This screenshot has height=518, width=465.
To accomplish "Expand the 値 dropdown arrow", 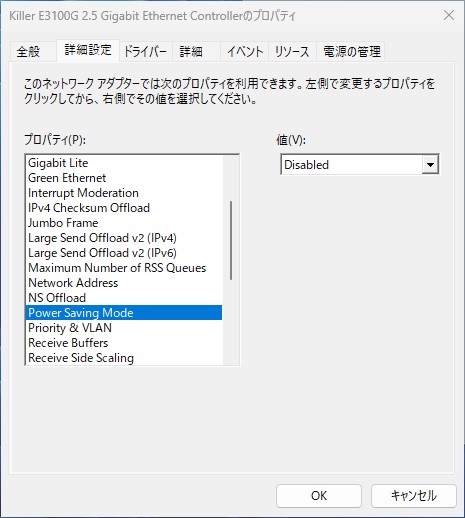I will pyautogui.click(x=430, y=165).
